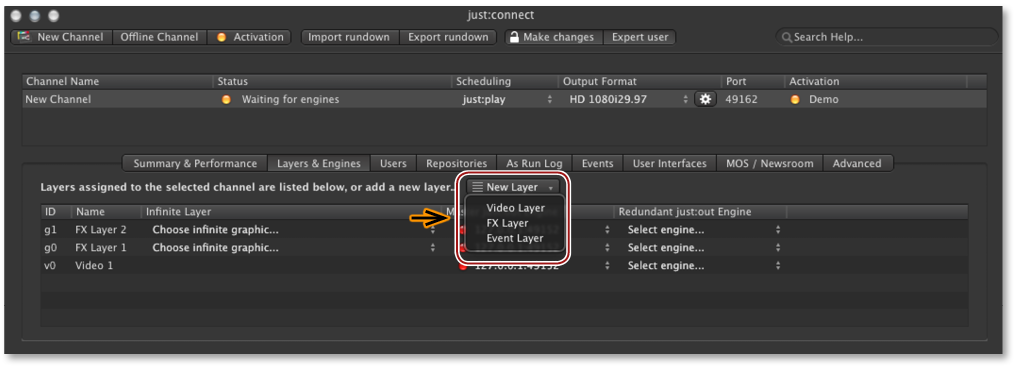Choose Event Layer from the menu
Image resolution: width=1015 pixels, height=367 pixels.
(x=515, y=238)
